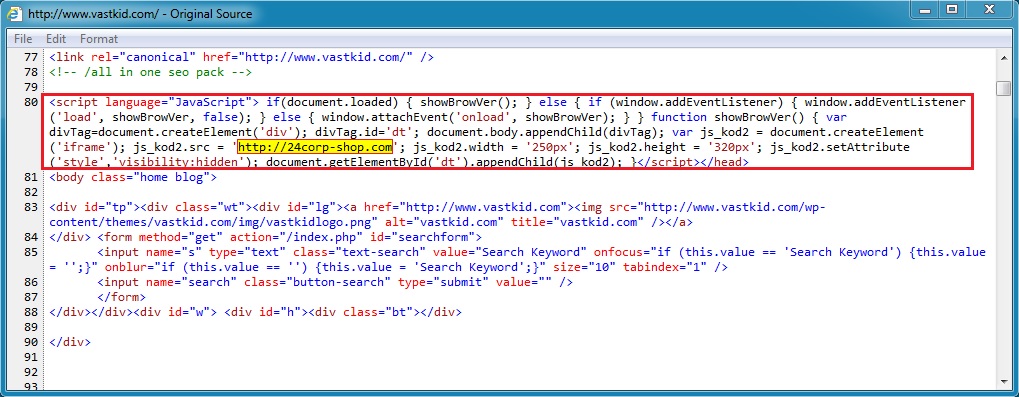This screenshot has width=1019, height=397.
Task: Click the window title 'http://www.vastkid.com/ - Original Source'
Action: coord(140,13)
